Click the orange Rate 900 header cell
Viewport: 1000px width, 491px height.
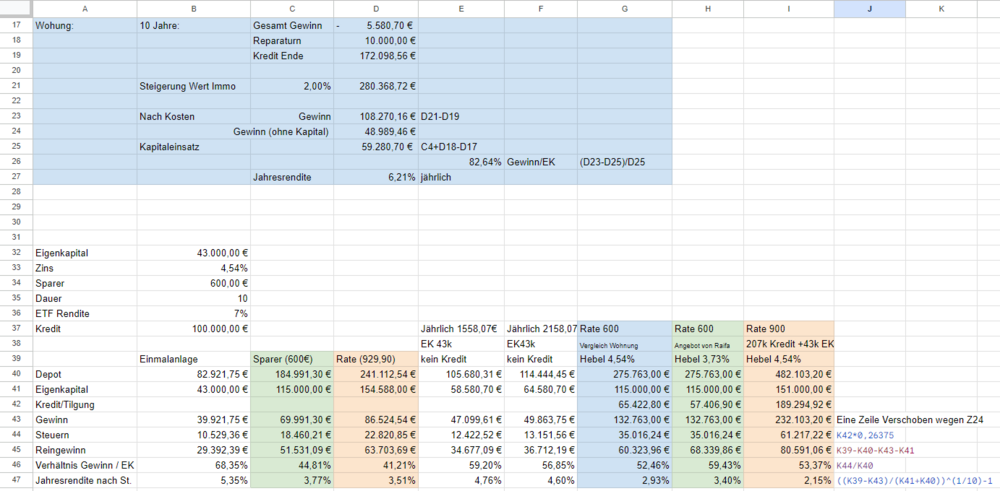[x=788, y=328]
